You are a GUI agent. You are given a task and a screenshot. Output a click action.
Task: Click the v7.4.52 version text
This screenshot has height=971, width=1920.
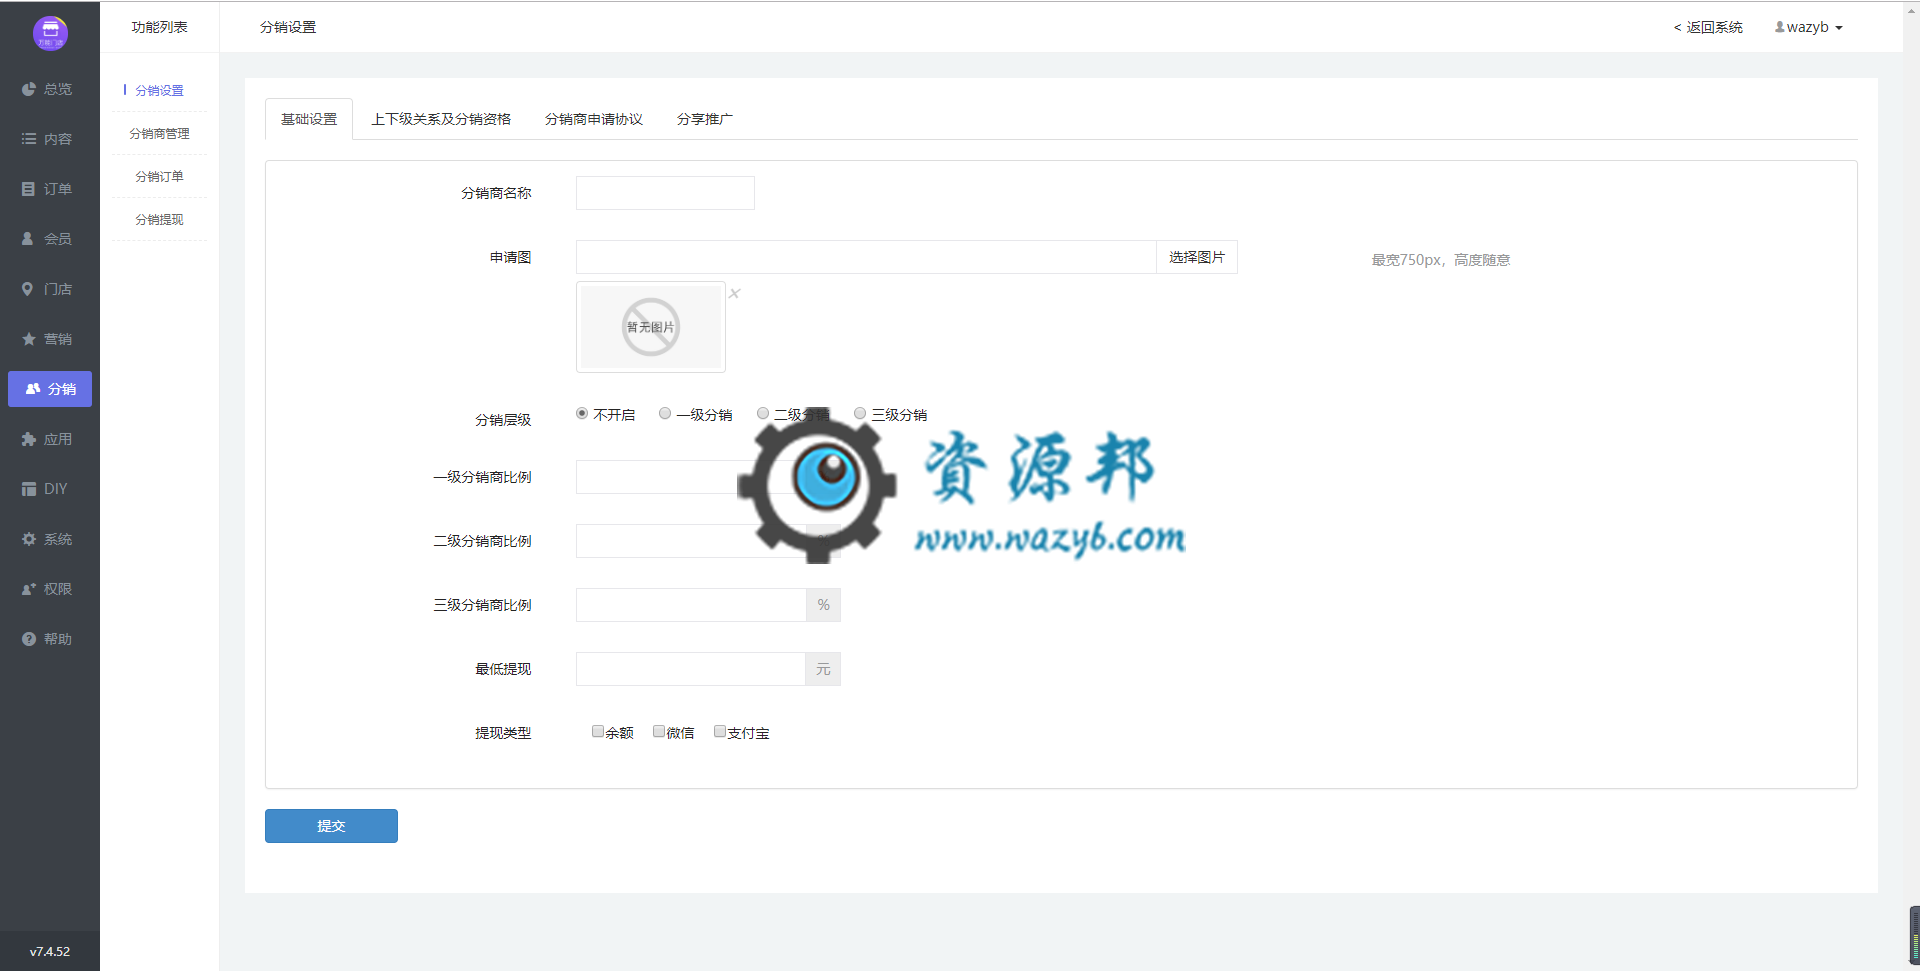click(x=50, y=951)
